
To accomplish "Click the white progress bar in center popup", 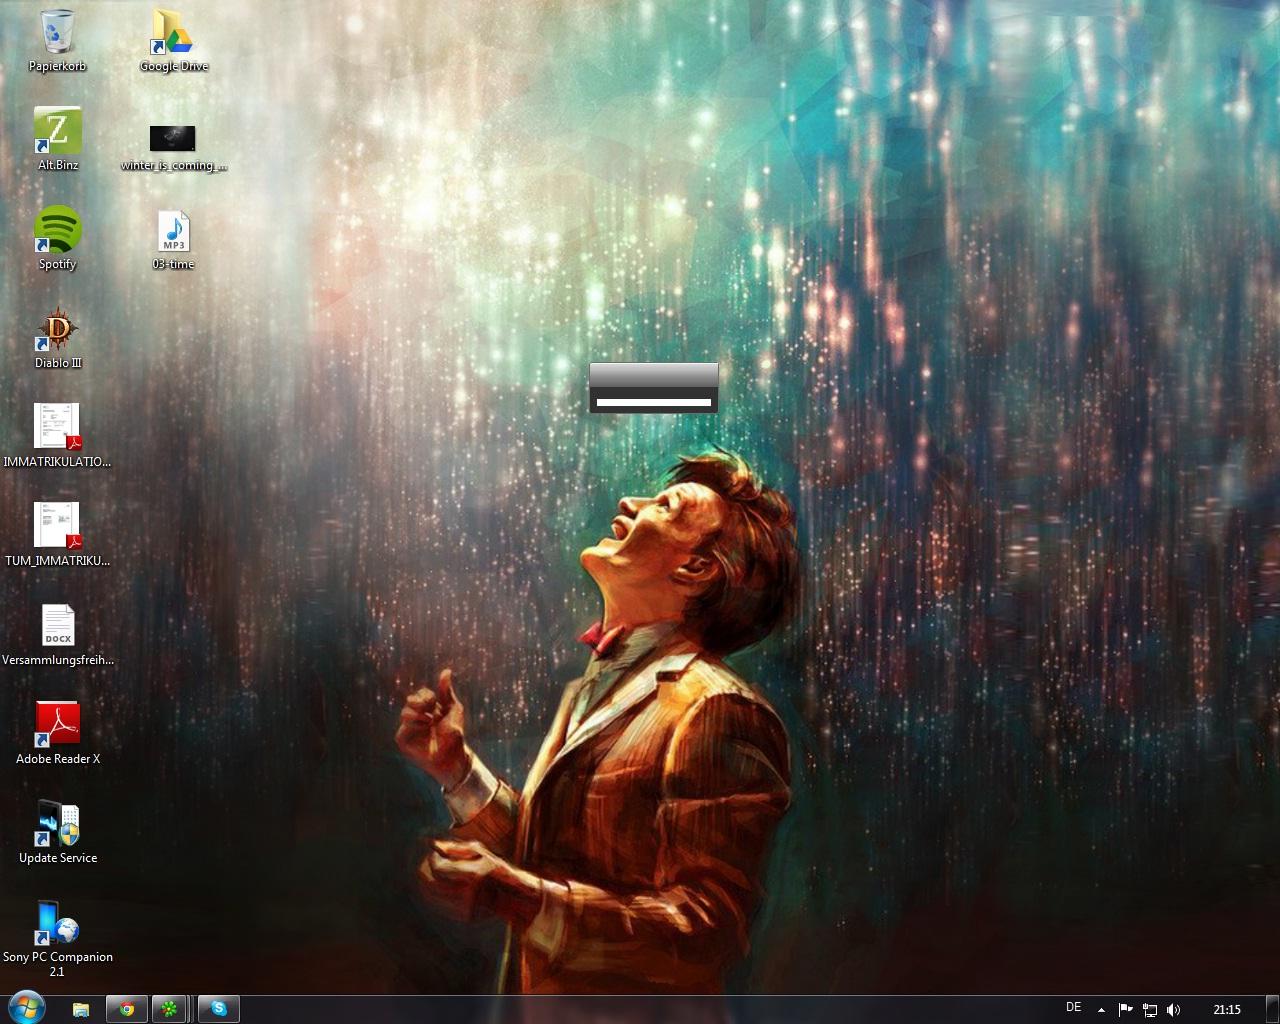I will [654, 403].
